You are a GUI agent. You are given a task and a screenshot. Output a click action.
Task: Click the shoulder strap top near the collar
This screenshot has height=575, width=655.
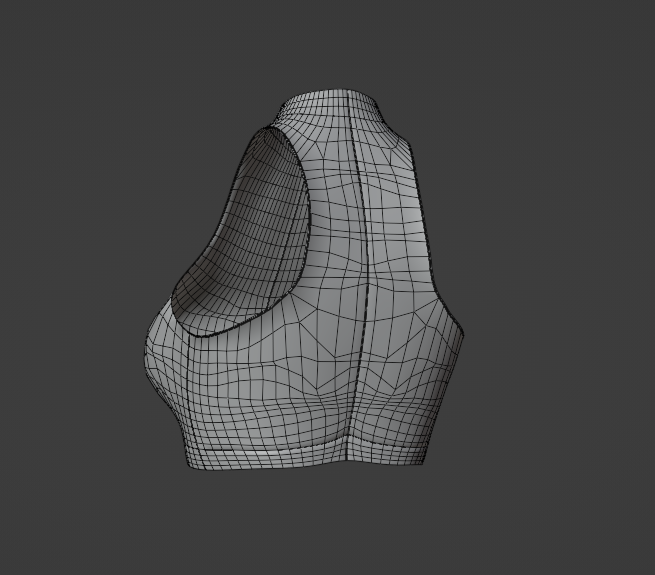(282, 121)
